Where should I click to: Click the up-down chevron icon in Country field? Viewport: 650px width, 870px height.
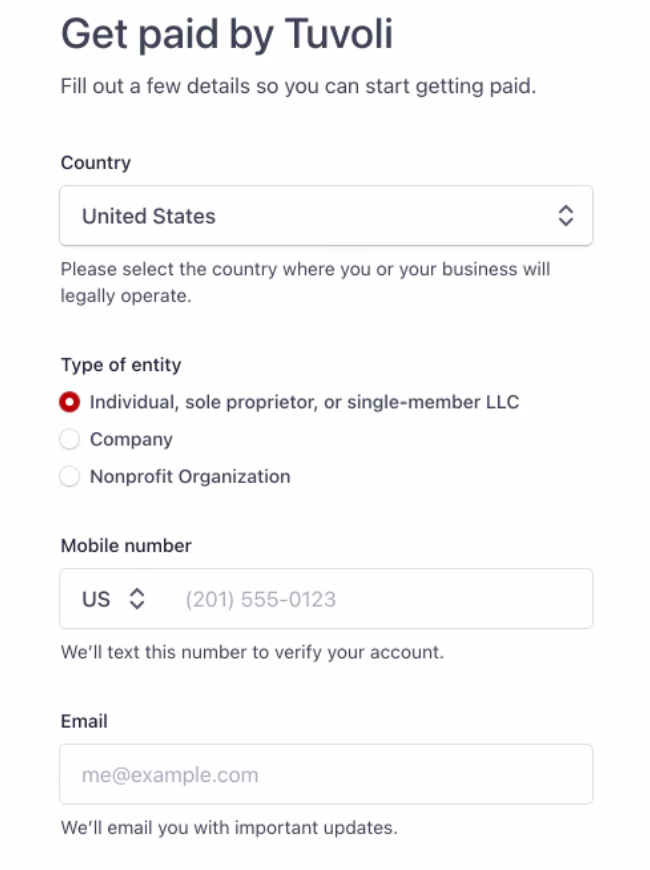pyautogui.click(x=566, y=216)
